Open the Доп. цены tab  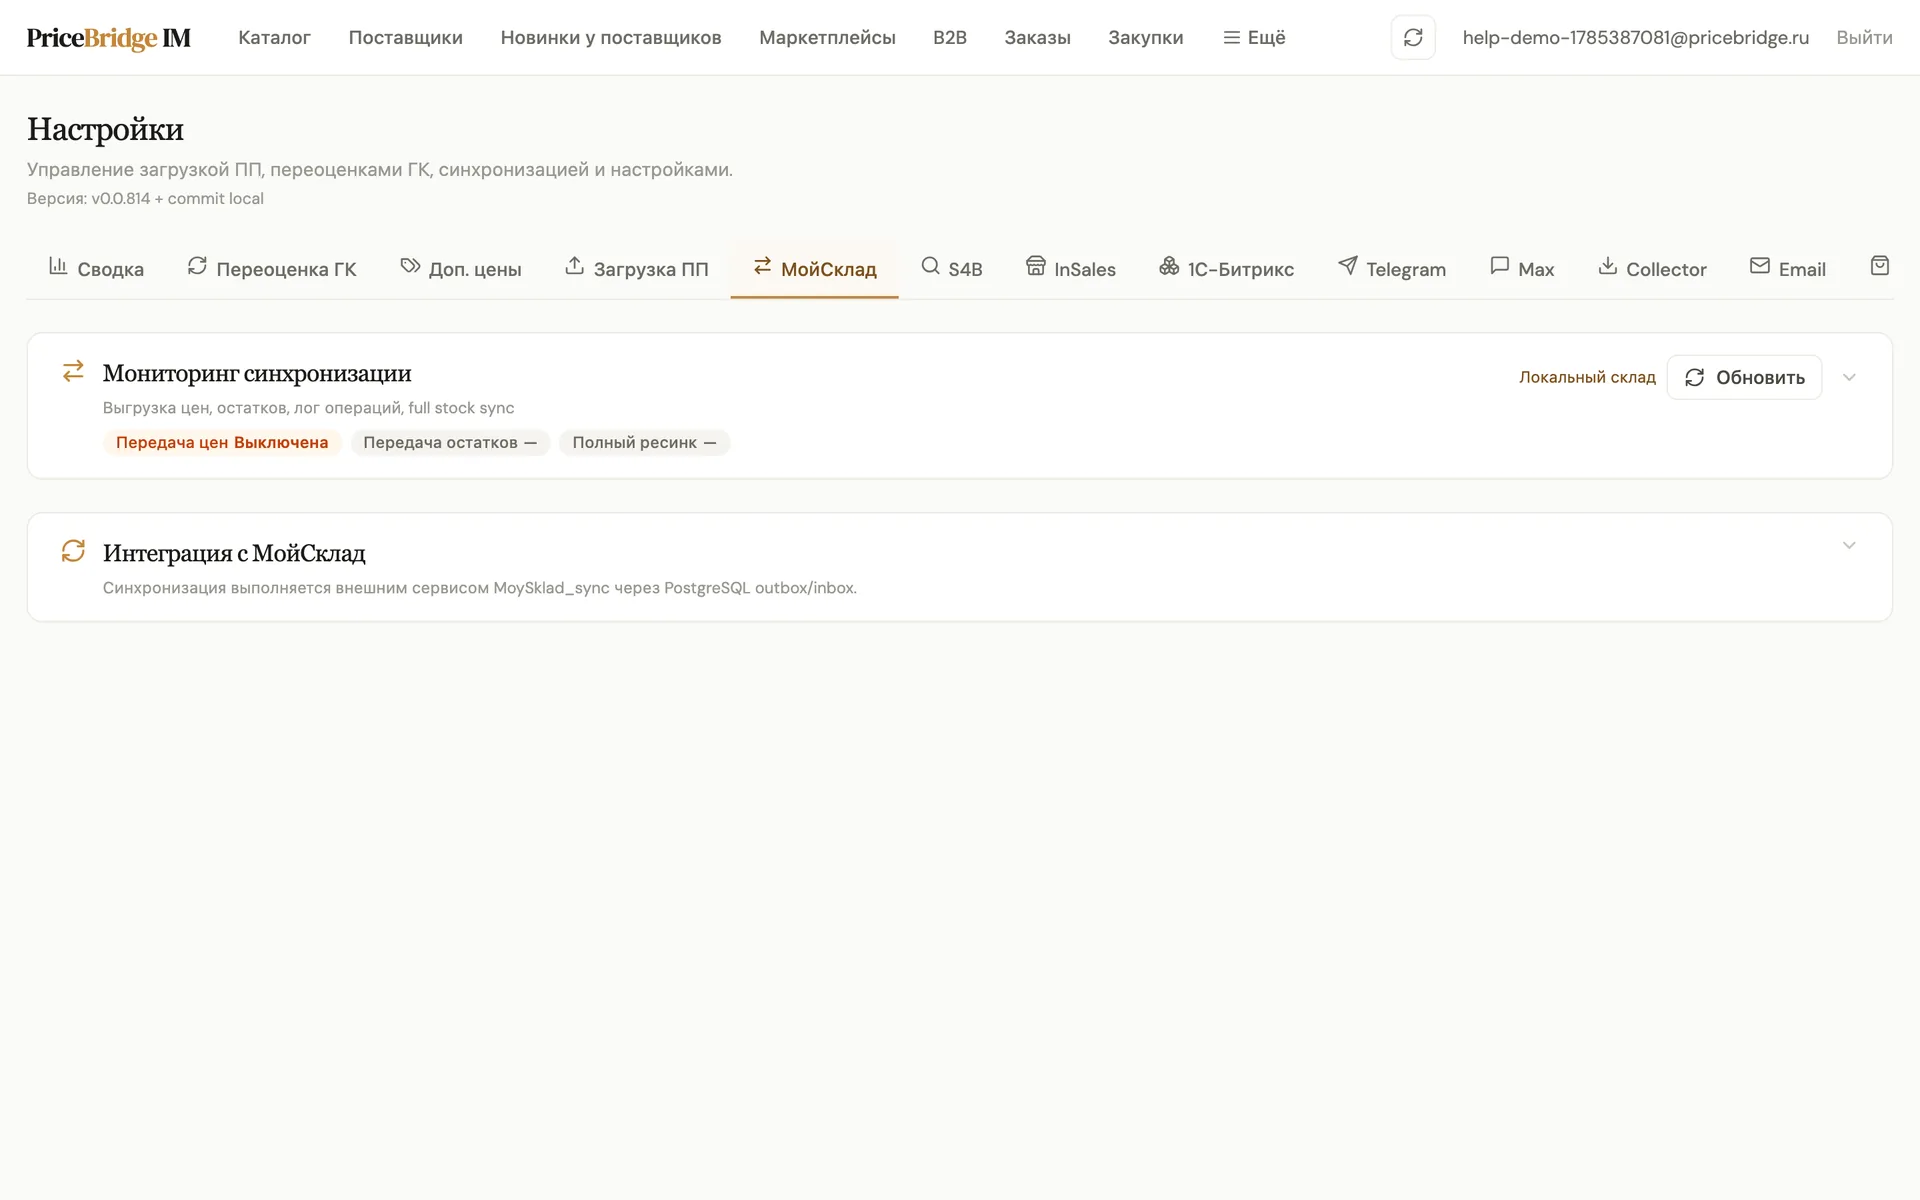[461, 268]
